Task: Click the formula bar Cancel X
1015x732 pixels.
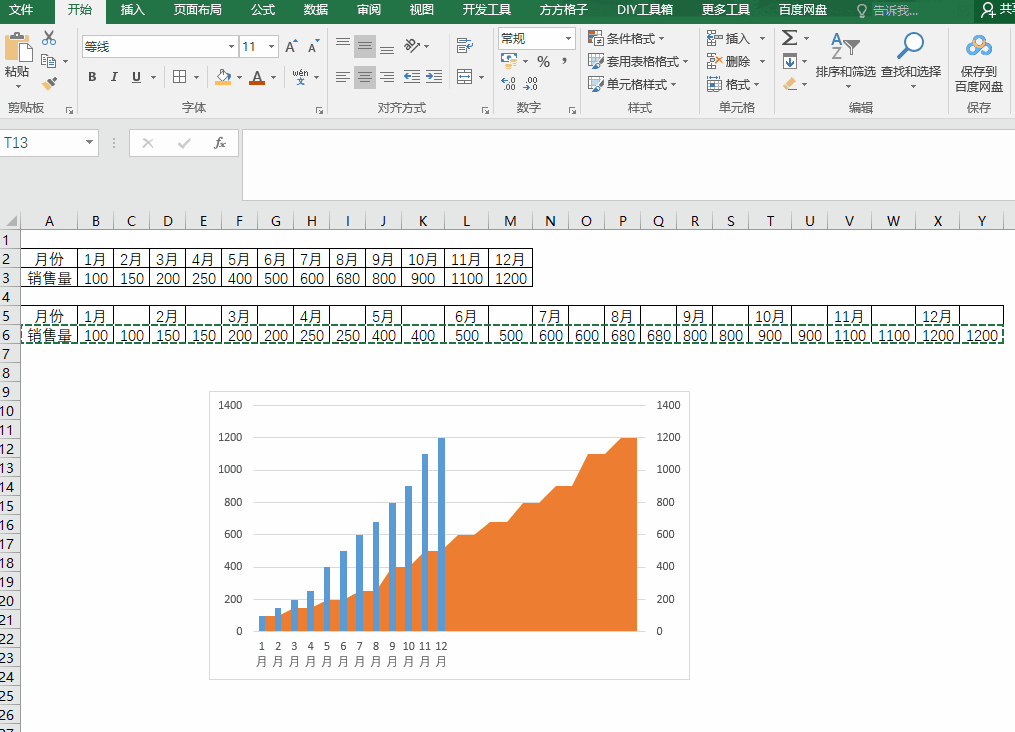Action: (148, 143)
